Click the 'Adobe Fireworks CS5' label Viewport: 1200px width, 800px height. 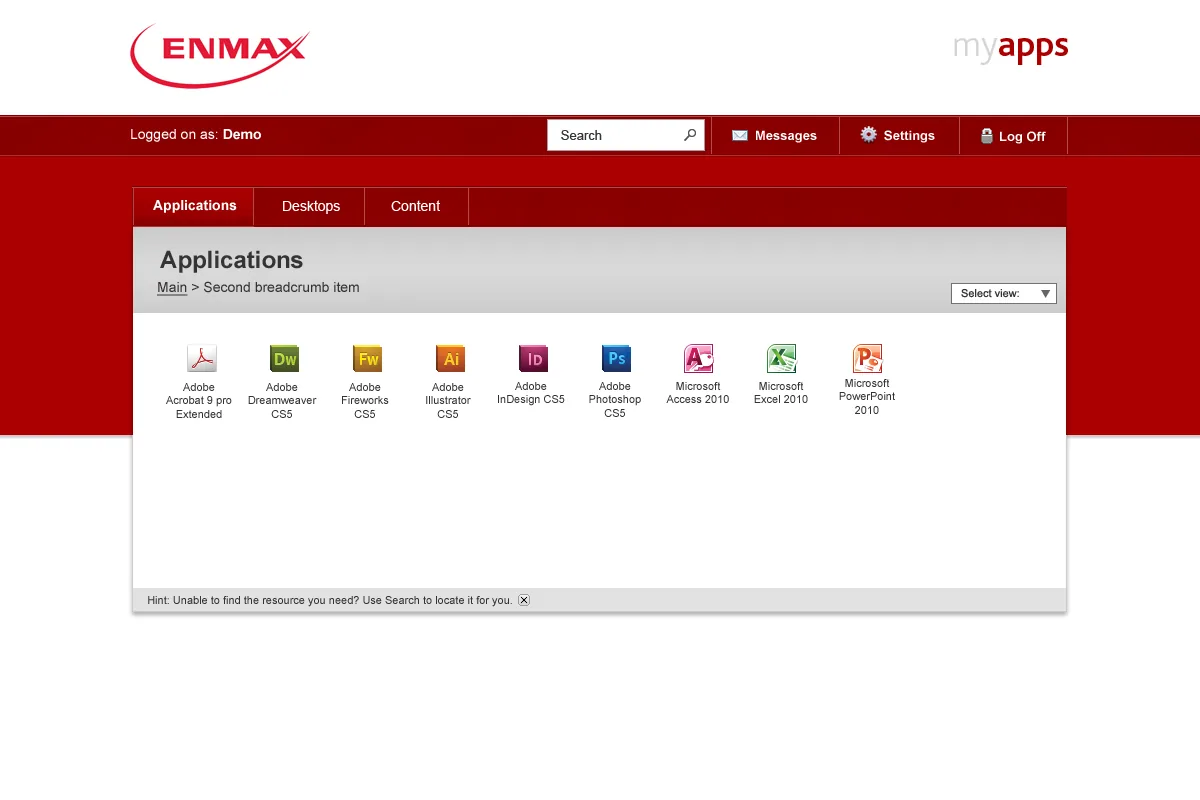click(x=365, y=401)
